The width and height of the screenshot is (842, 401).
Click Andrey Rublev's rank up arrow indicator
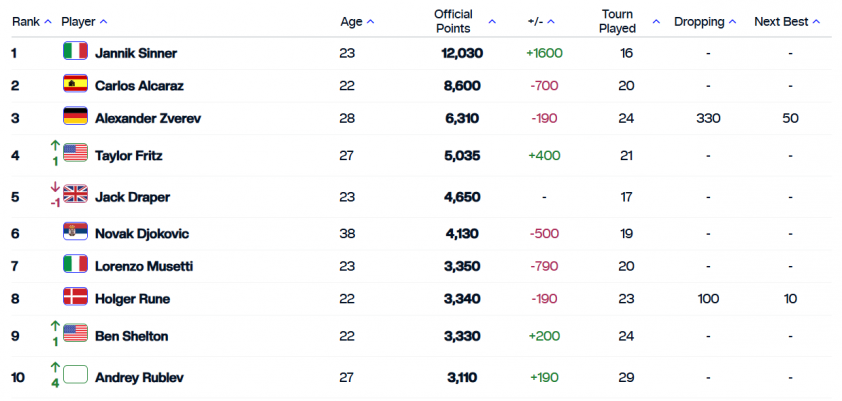[x=54, y=367]
